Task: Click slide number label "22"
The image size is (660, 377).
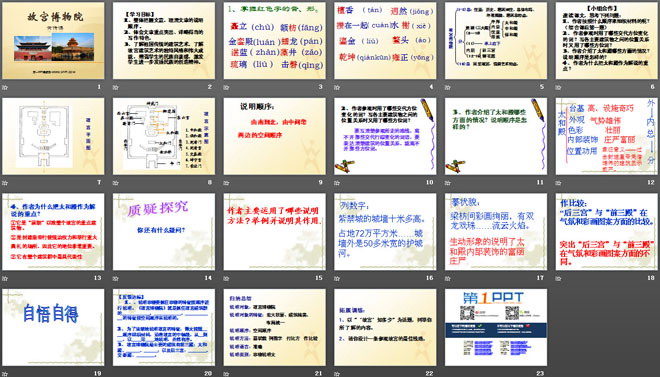Action: 429,374
